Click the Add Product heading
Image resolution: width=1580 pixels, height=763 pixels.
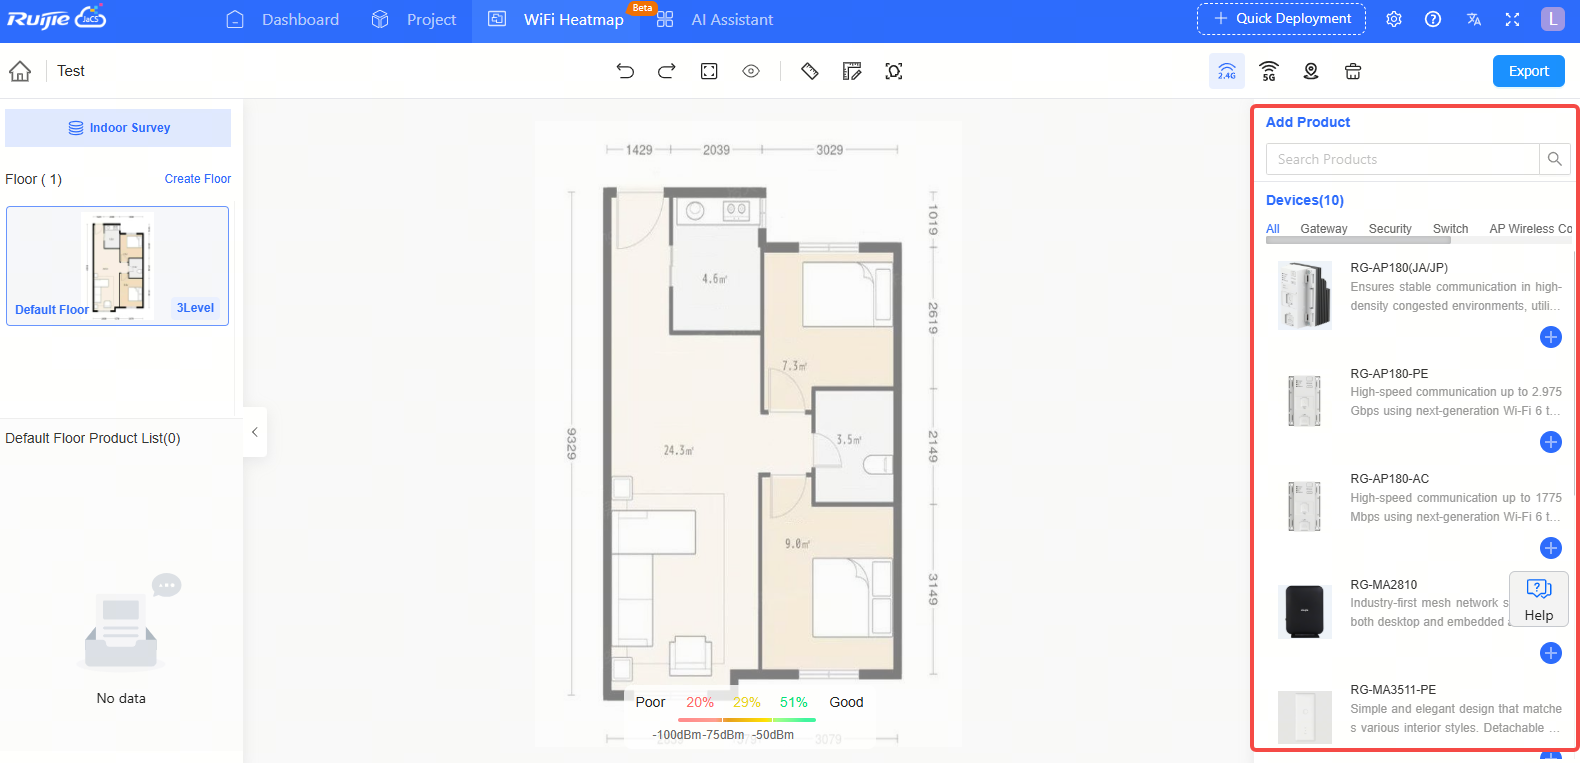point(1308,122)
